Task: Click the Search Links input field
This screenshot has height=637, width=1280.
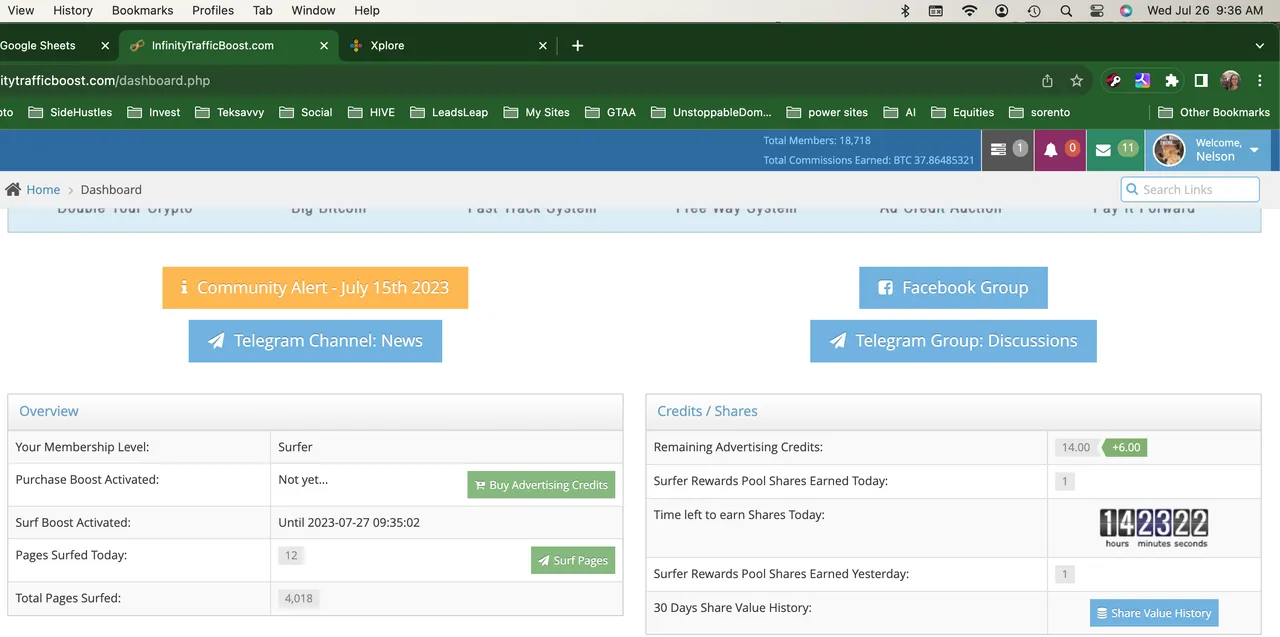Action: pyautogui.click(x=1190, y=189)
